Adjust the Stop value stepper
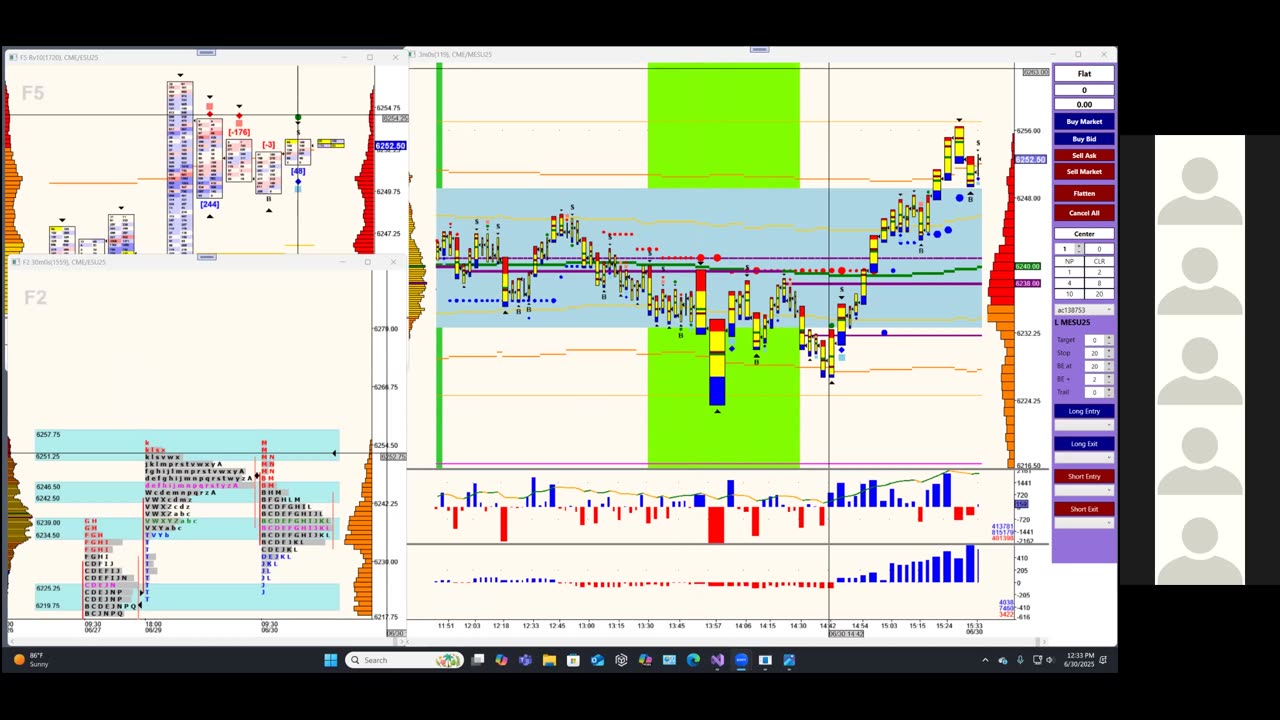This screenshot has width=1280, height=720. click(1109, 353)
